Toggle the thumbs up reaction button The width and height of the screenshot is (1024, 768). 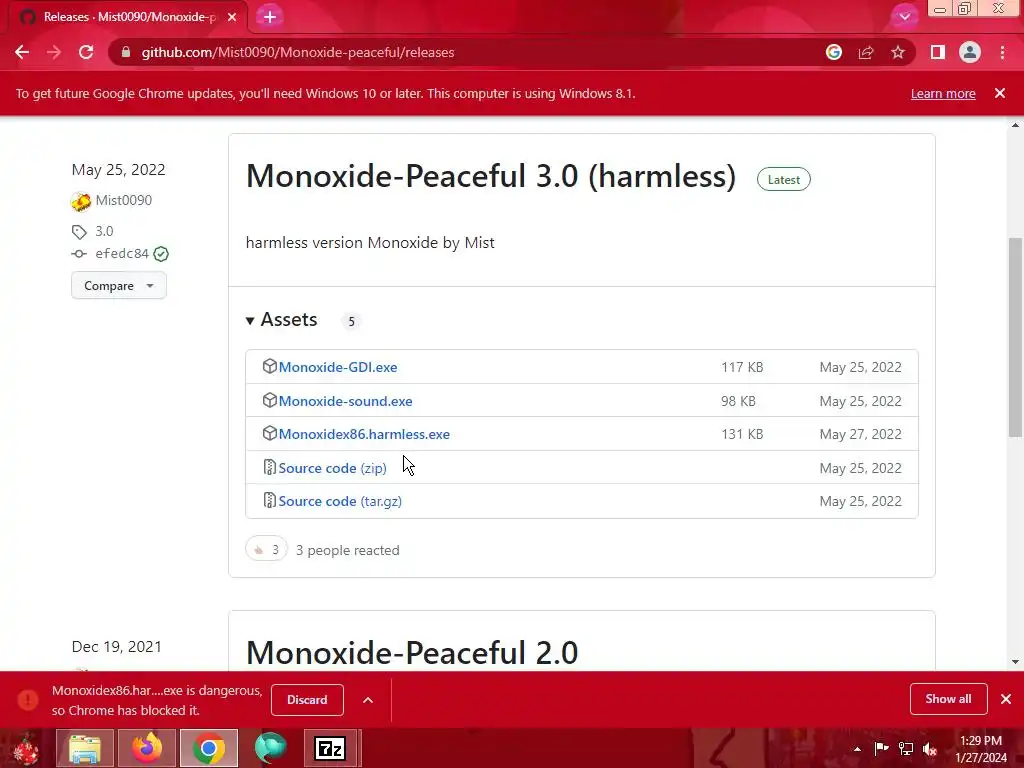pyautogui.click(x=266, y=549)
